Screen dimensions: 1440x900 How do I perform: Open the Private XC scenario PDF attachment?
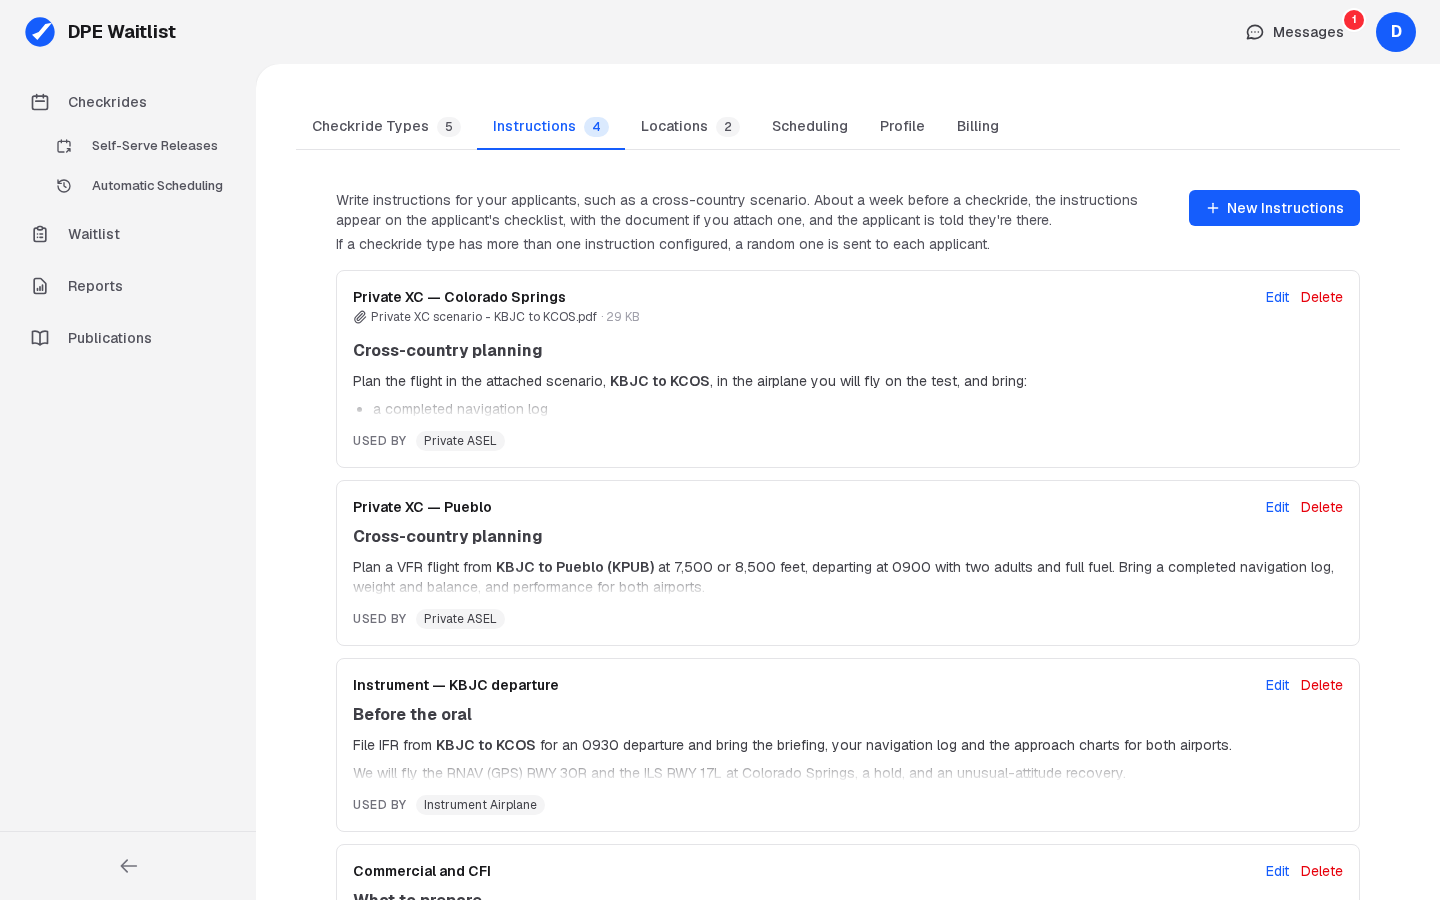pos(484,317)
